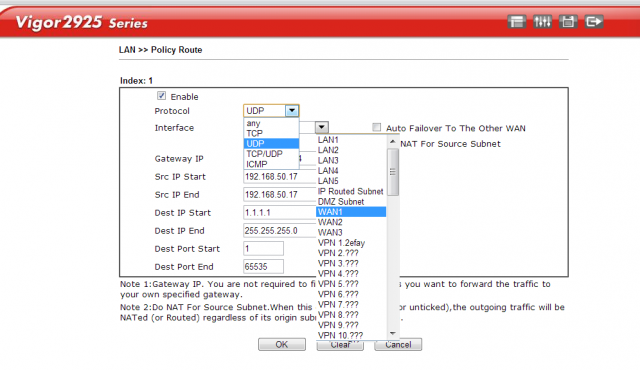Select LAN1 in Interface list
This screenshot has width=640, height=370.
coord(351,140)
